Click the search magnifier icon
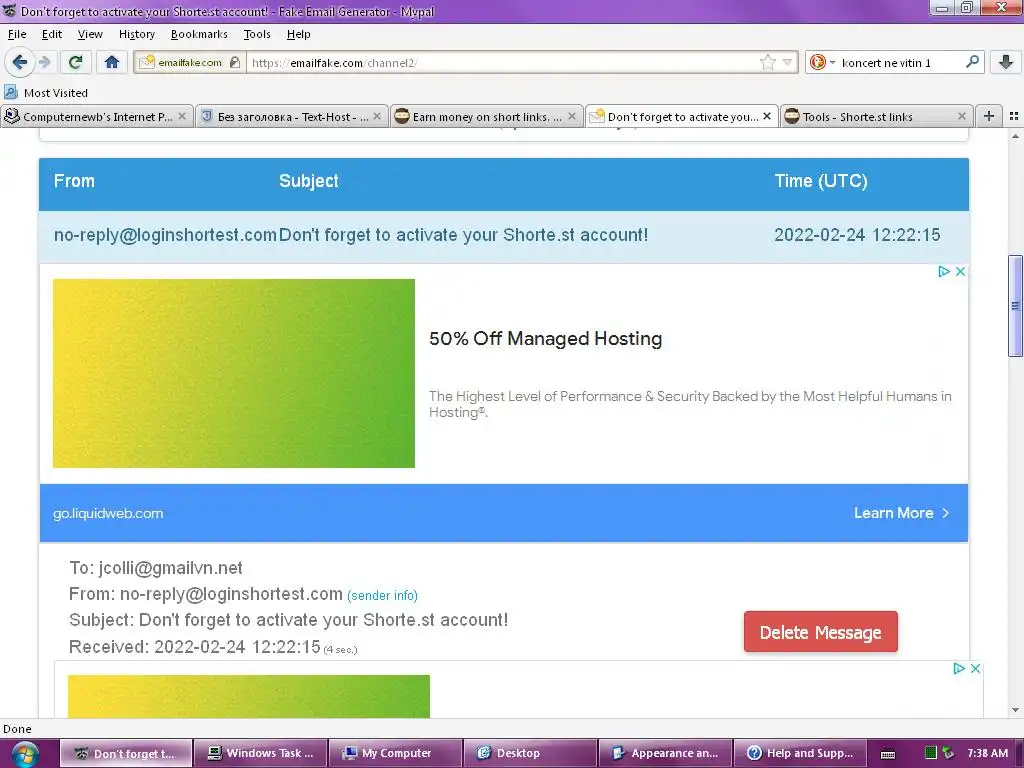This screenshot has height=768, width=1024. coord(972,62)
